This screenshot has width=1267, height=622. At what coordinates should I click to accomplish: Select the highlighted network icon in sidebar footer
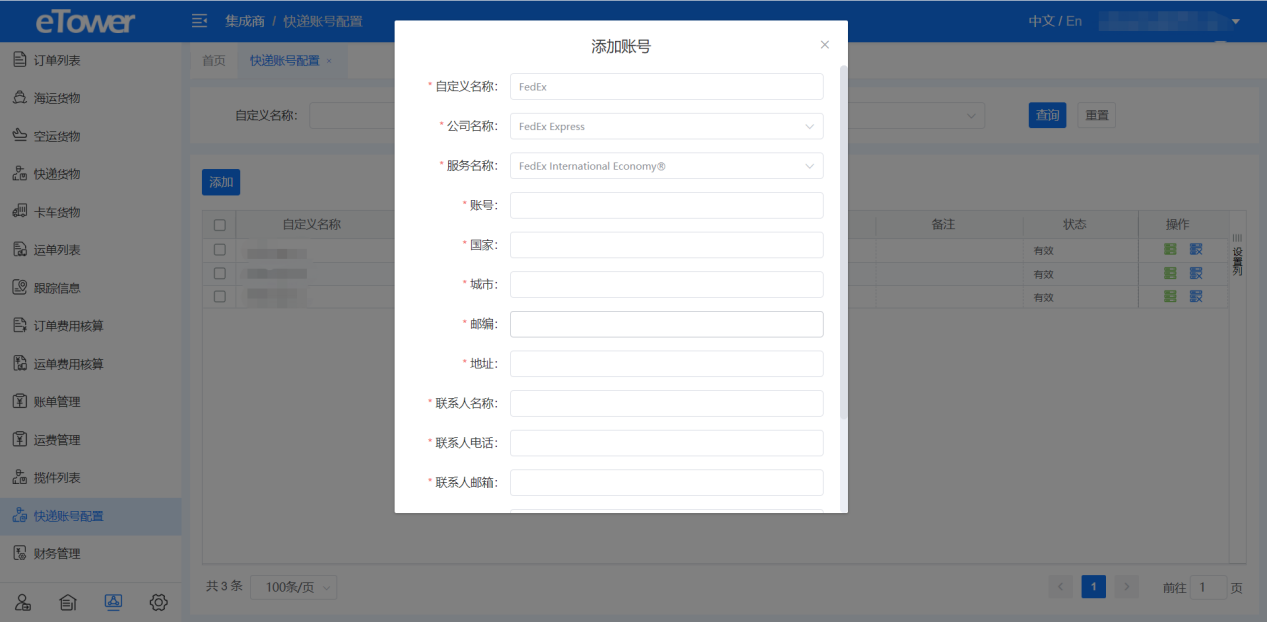[113, 602]
